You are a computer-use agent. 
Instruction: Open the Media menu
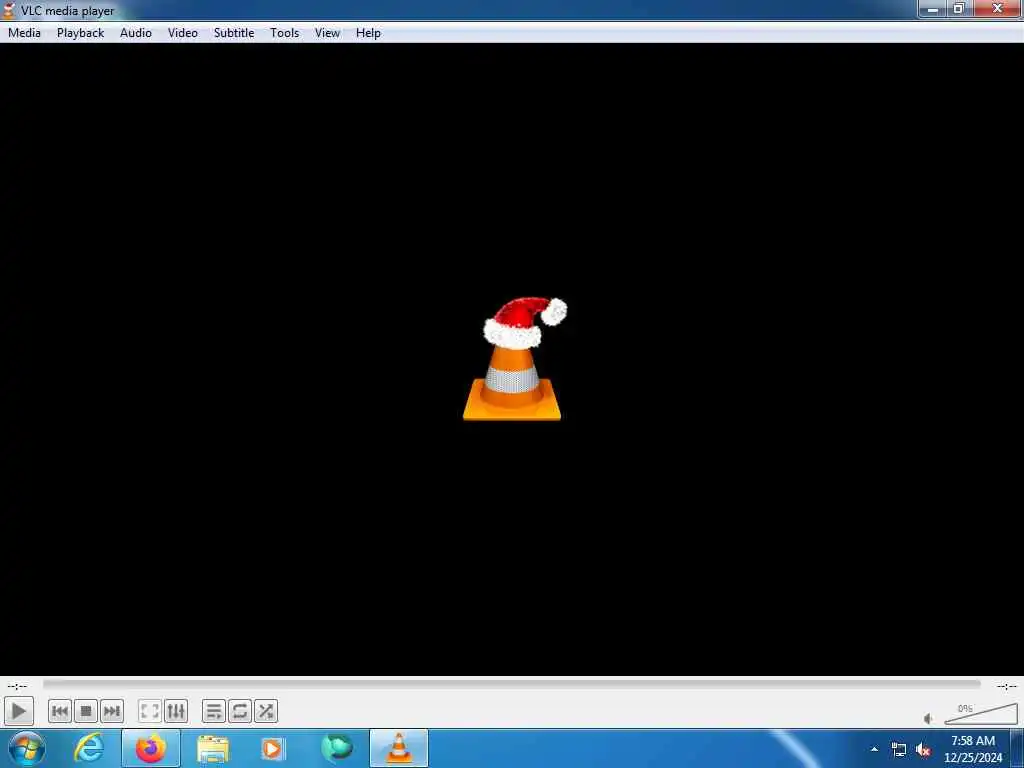[24, 33]
